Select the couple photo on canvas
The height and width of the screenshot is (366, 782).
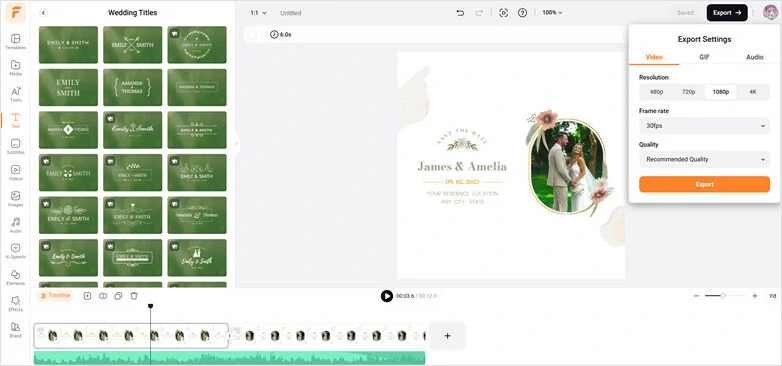tap(567, 167)
